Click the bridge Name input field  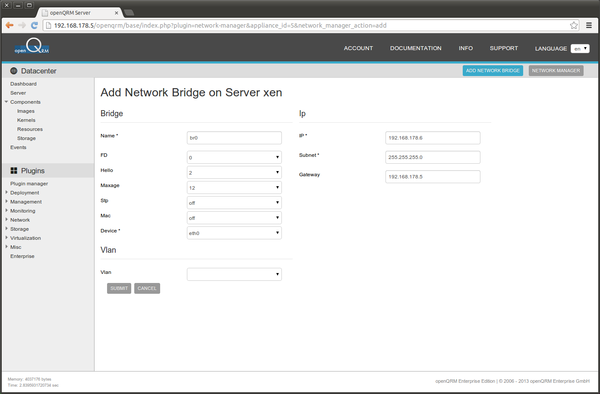point(234,138)
